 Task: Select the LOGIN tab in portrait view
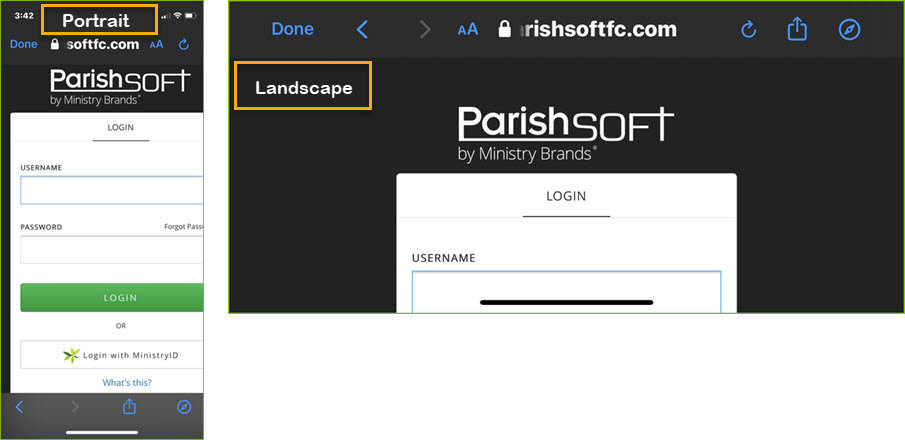(x=121, y=128)
